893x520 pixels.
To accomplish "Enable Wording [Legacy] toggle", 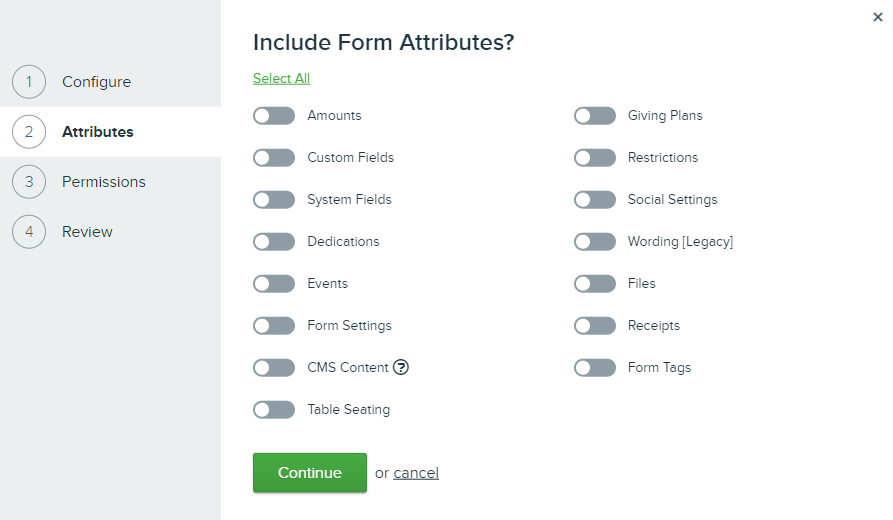I will pyautogui.click(x=595, y=241).
